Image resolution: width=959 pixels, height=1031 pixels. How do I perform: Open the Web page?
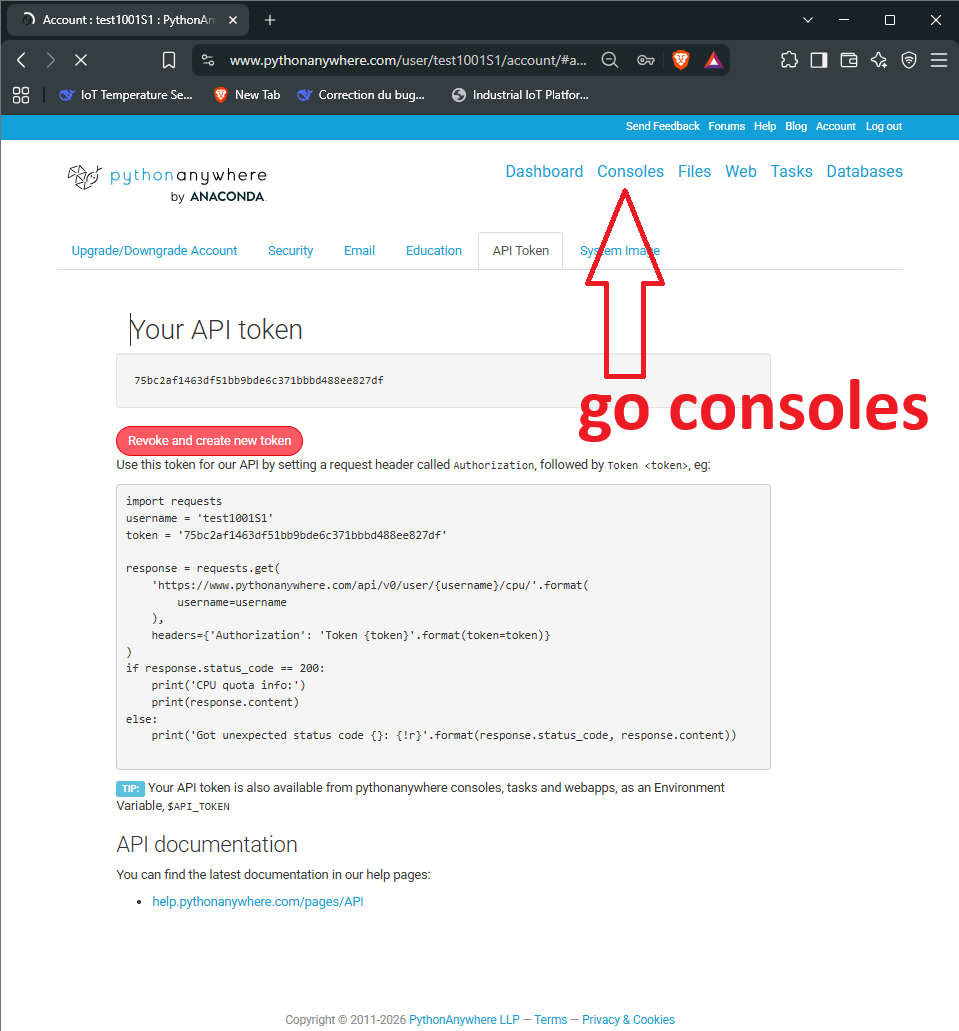(x=741, y=172)
